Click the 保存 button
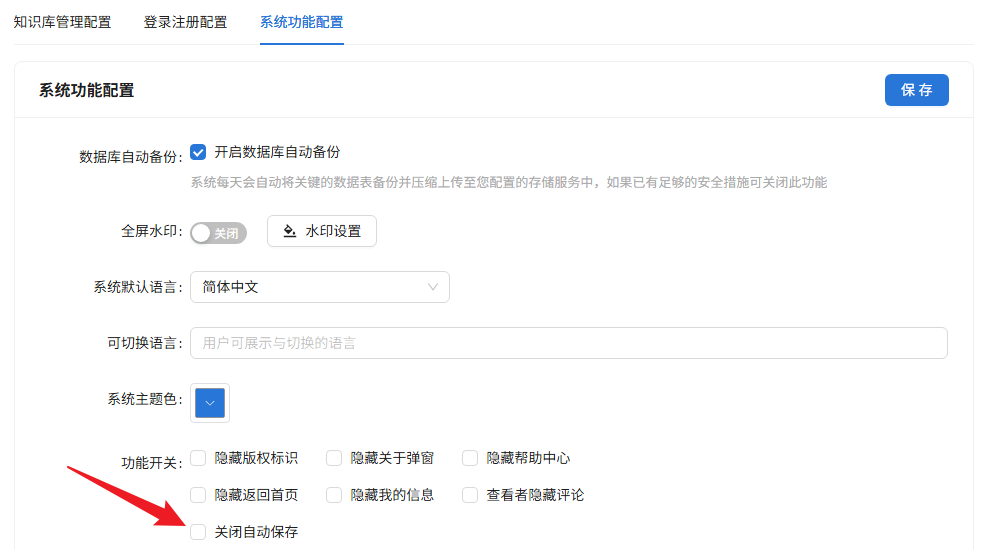The image size is (989, 550). pos(916,90)
